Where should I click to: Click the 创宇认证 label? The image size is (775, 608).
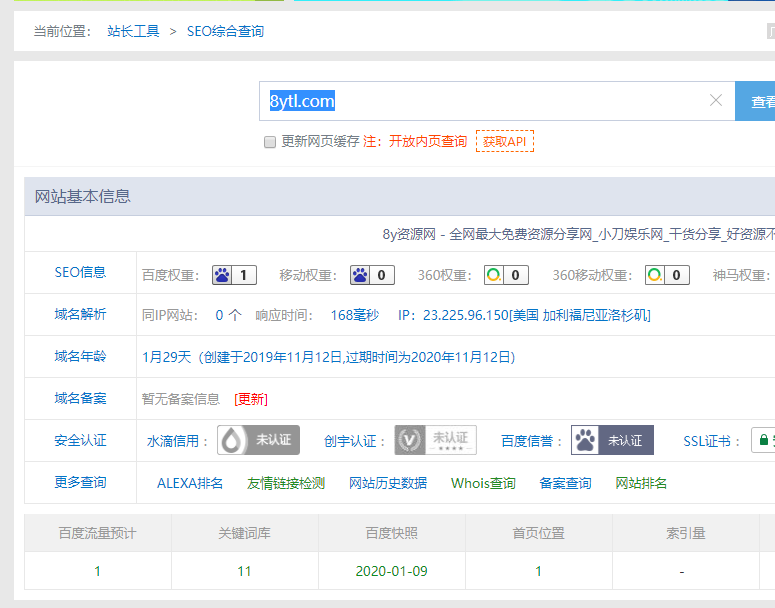pos(350,441)
